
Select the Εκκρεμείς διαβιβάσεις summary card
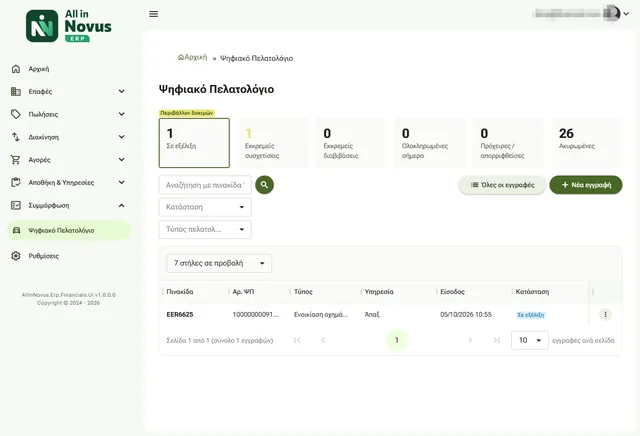(351, 143)
